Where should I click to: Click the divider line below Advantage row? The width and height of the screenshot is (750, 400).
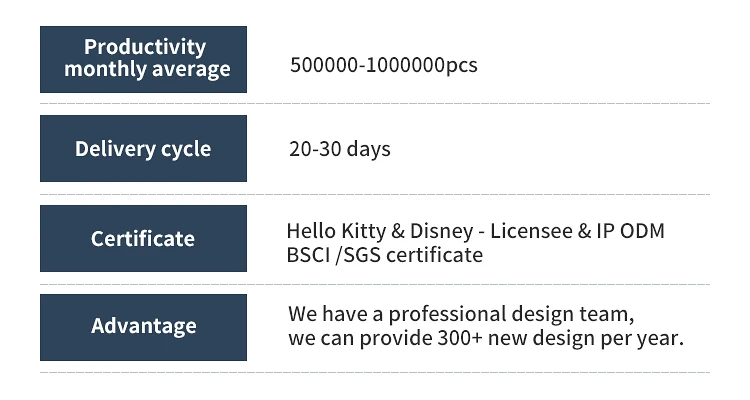click(x=375, y=372)
